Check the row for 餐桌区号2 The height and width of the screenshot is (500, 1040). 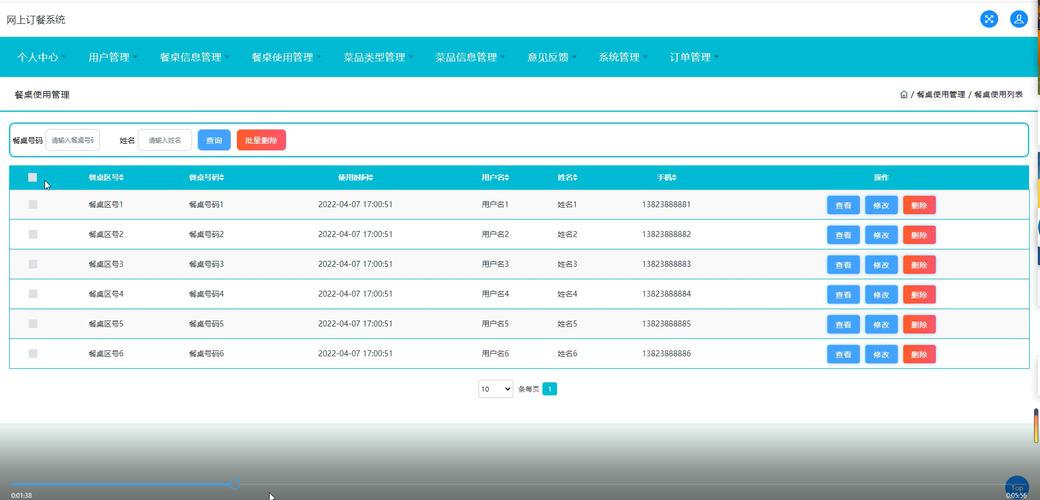(33, 235)
